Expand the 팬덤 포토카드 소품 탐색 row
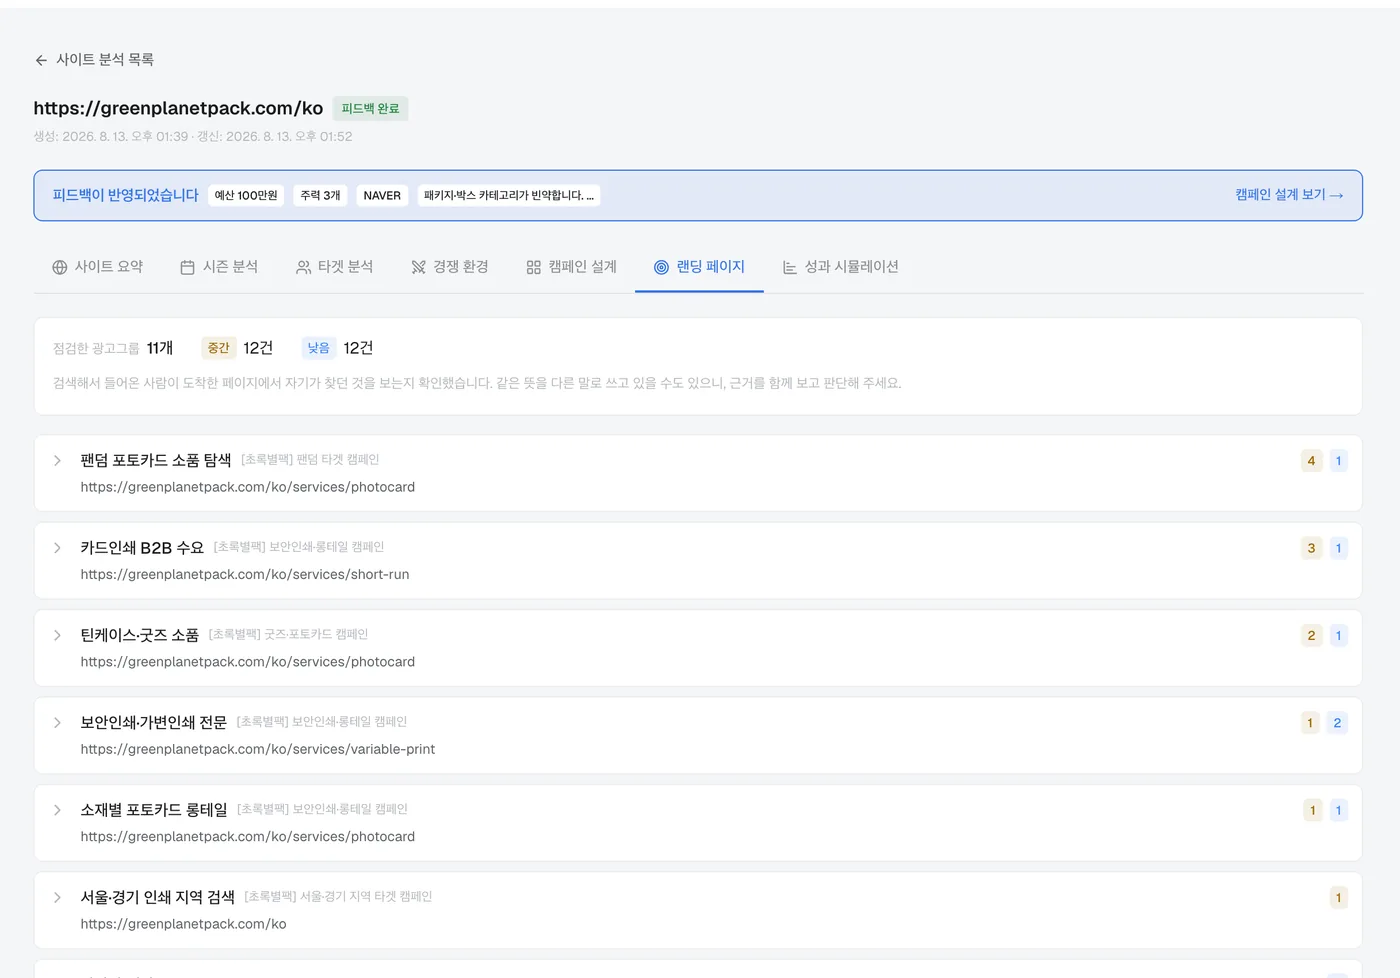 [698, 473]
